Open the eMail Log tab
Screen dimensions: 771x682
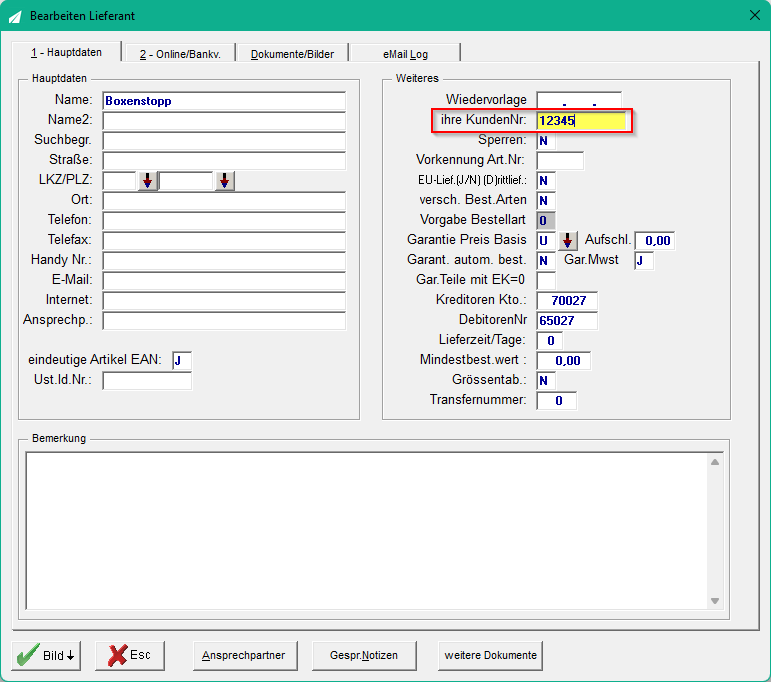tap(405, 54)
